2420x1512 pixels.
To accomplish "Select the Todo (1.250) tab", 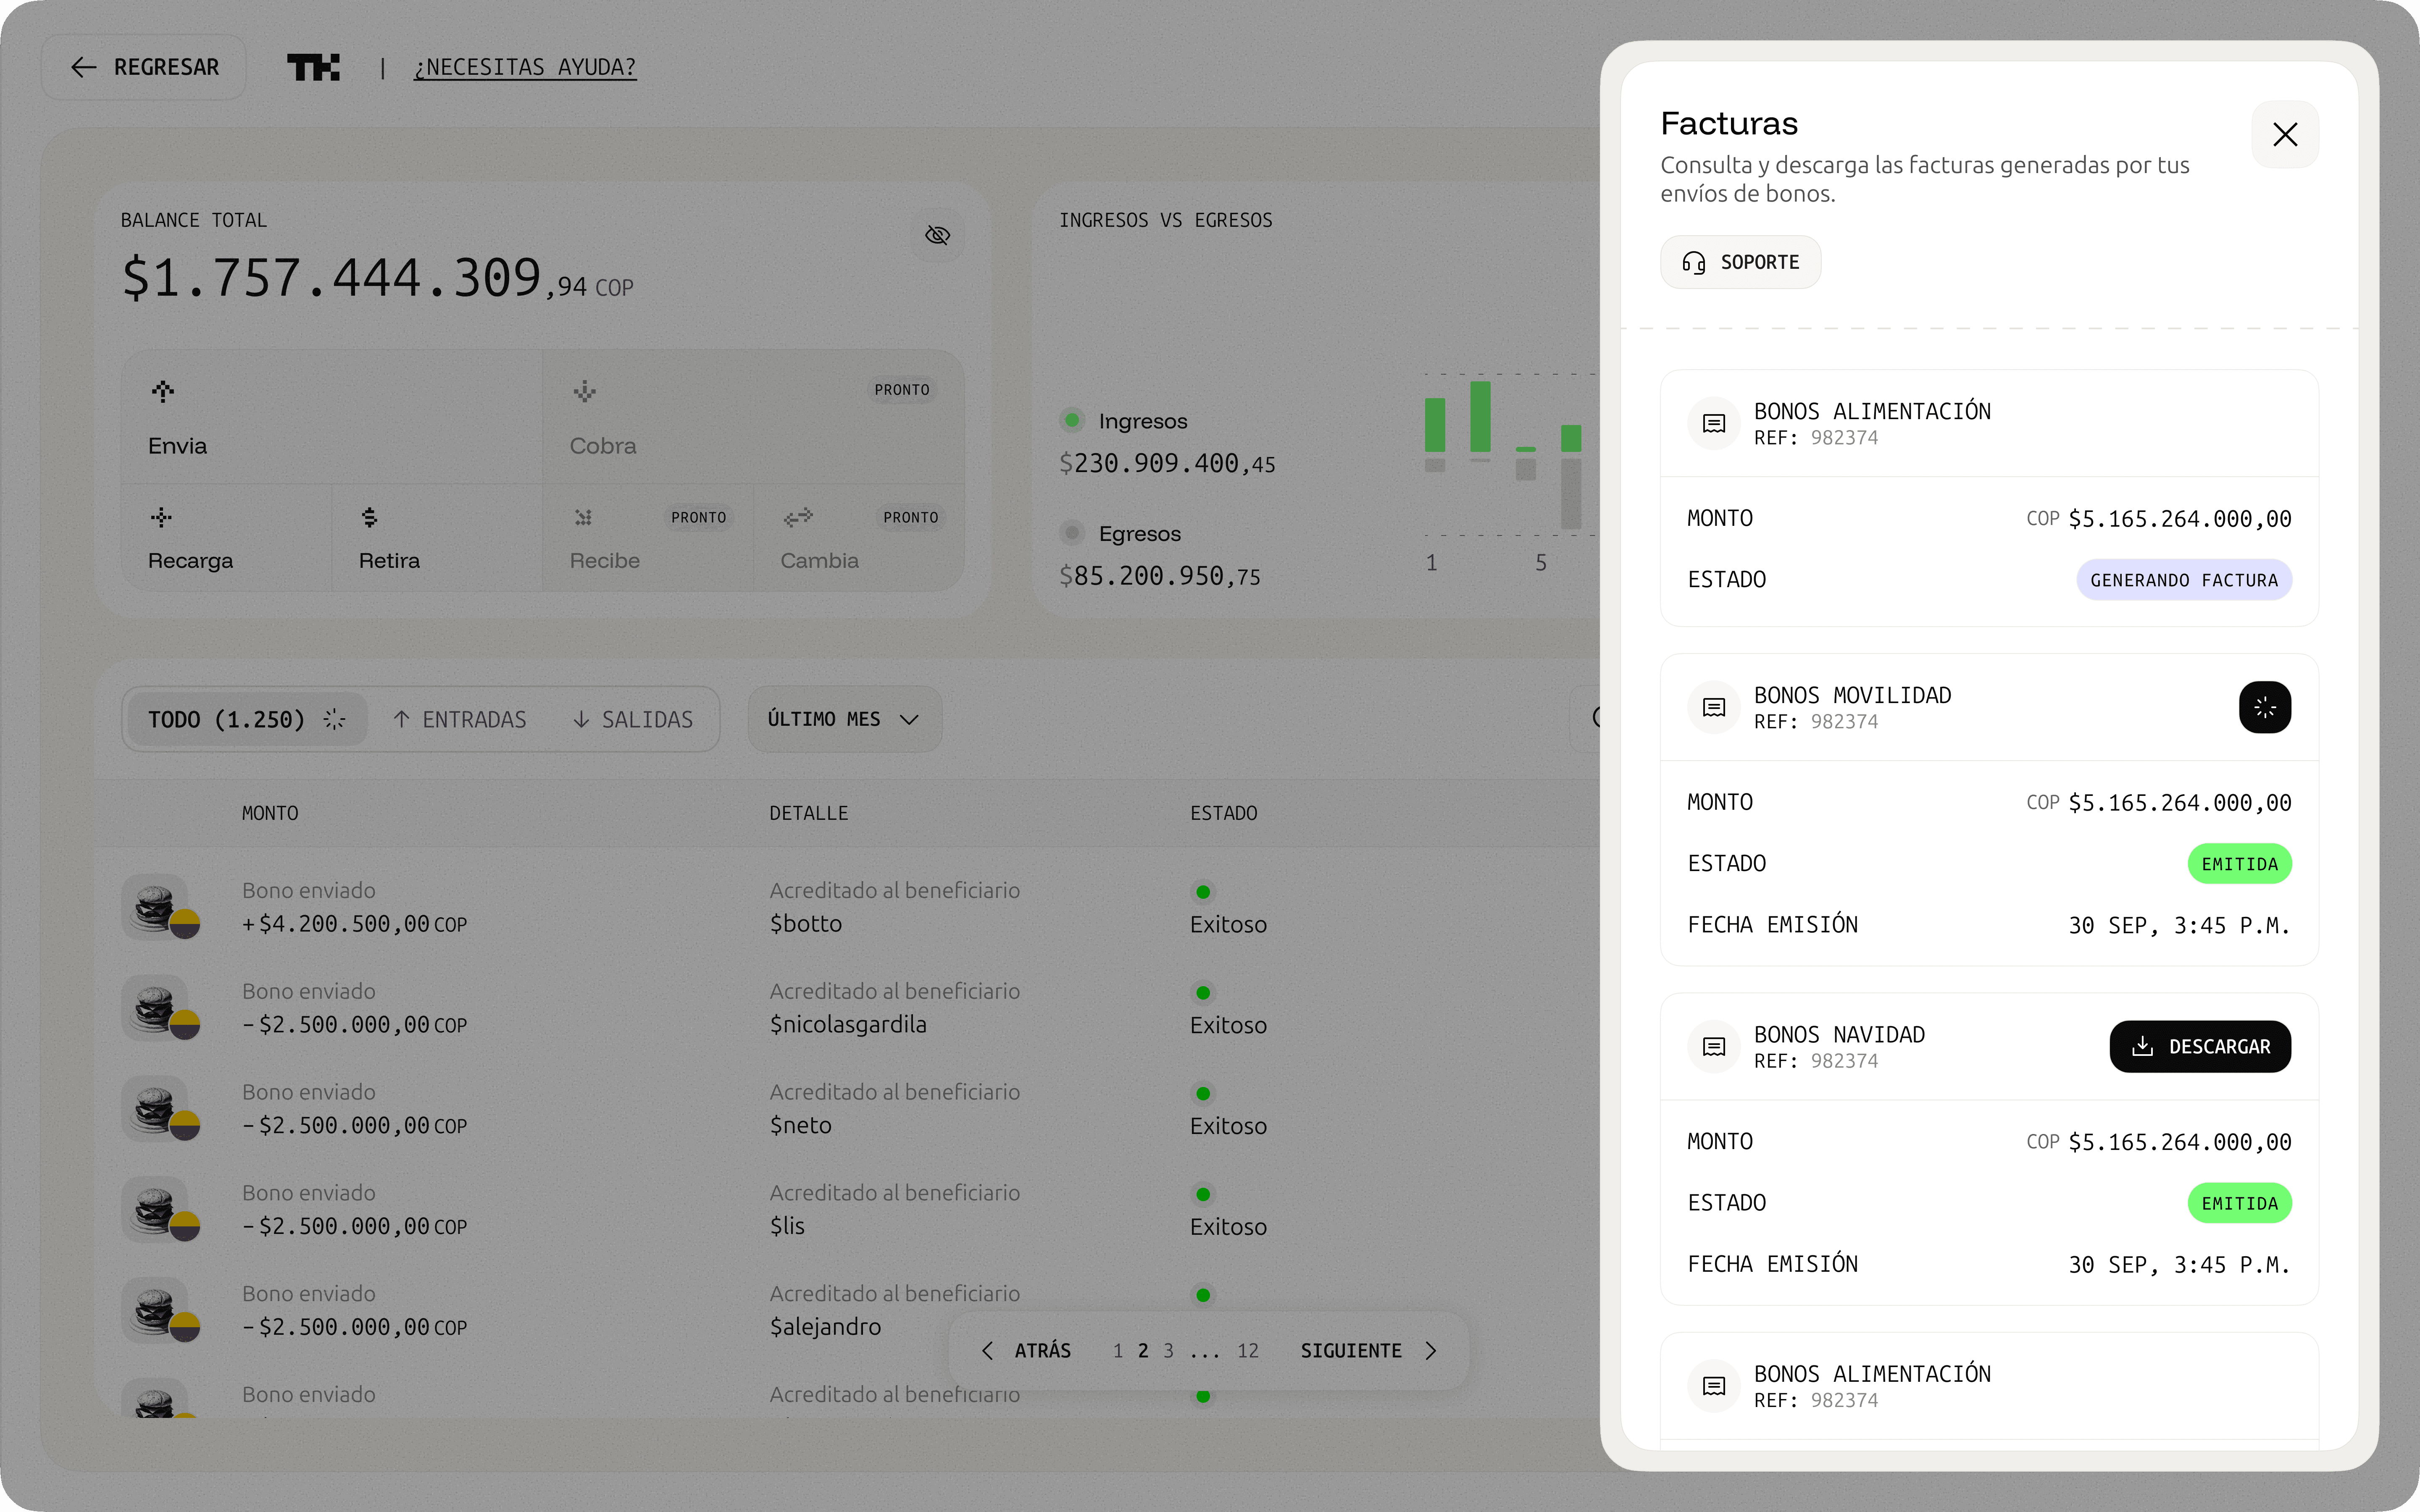I will point(247,719).
